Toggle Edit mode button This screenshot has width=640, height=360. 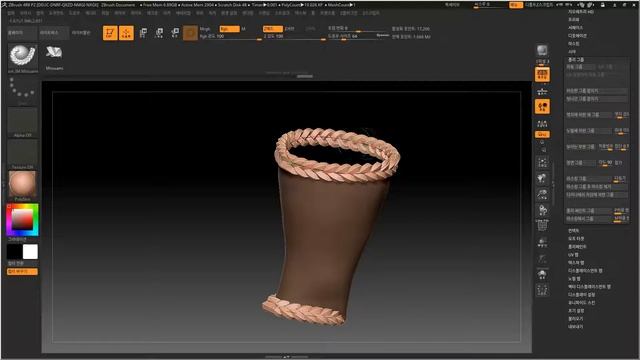(x=110, y=33)
